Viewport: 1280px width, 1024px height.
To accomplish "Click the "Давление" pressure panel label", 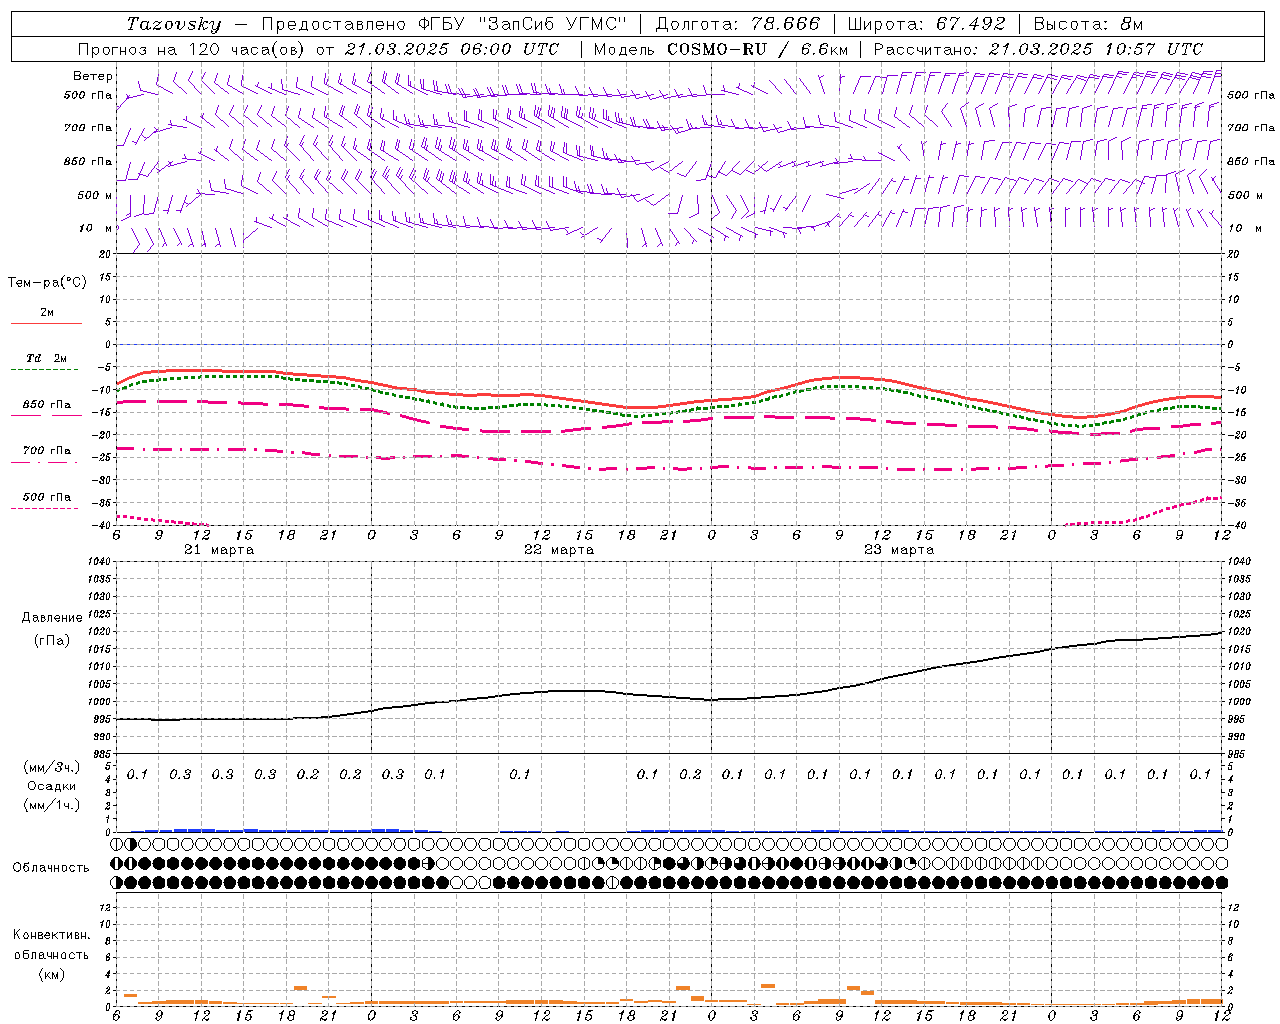I will point(52,618).
